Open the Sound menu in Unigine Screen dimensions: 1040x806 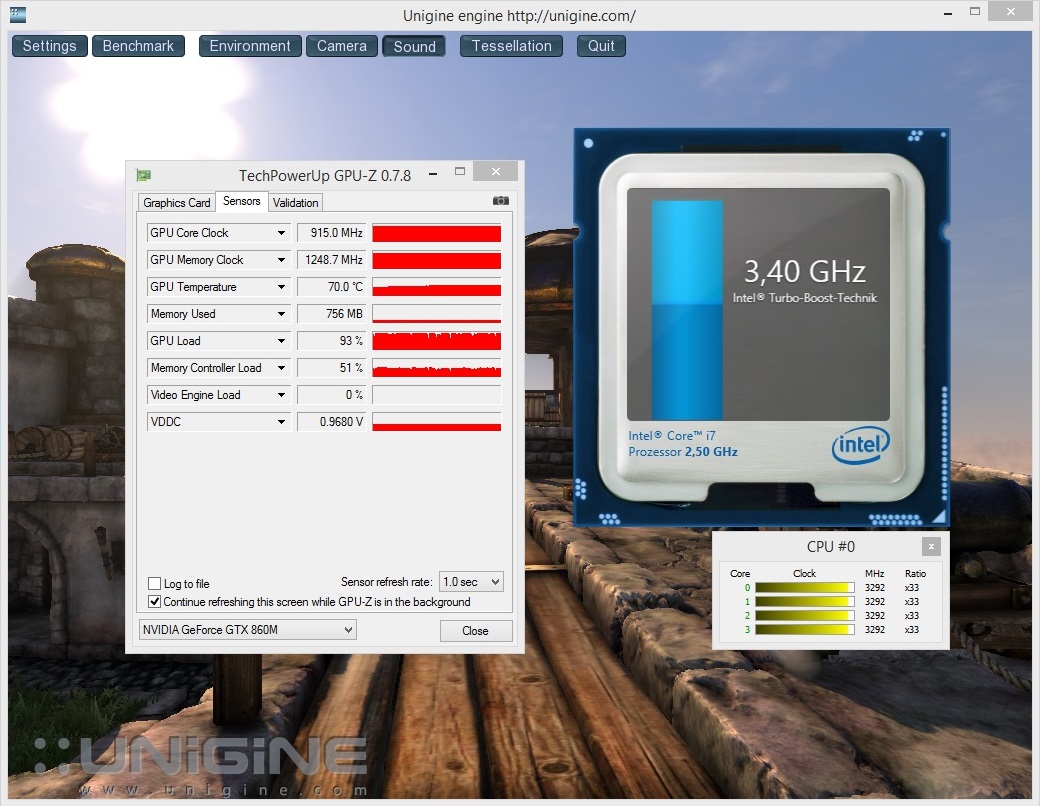pyautogui.click(x=414, y=46)
